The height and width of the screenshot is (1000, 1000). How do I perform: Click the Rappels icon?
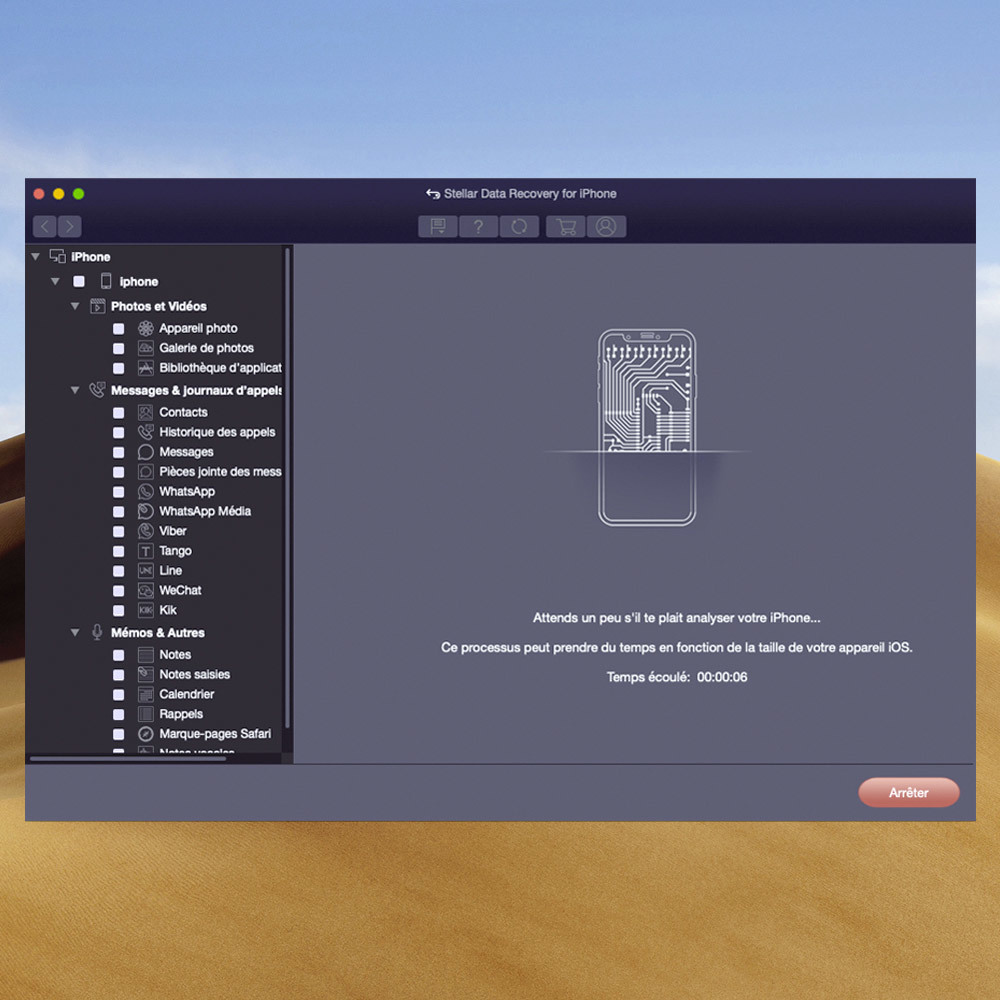pos(146,714)
